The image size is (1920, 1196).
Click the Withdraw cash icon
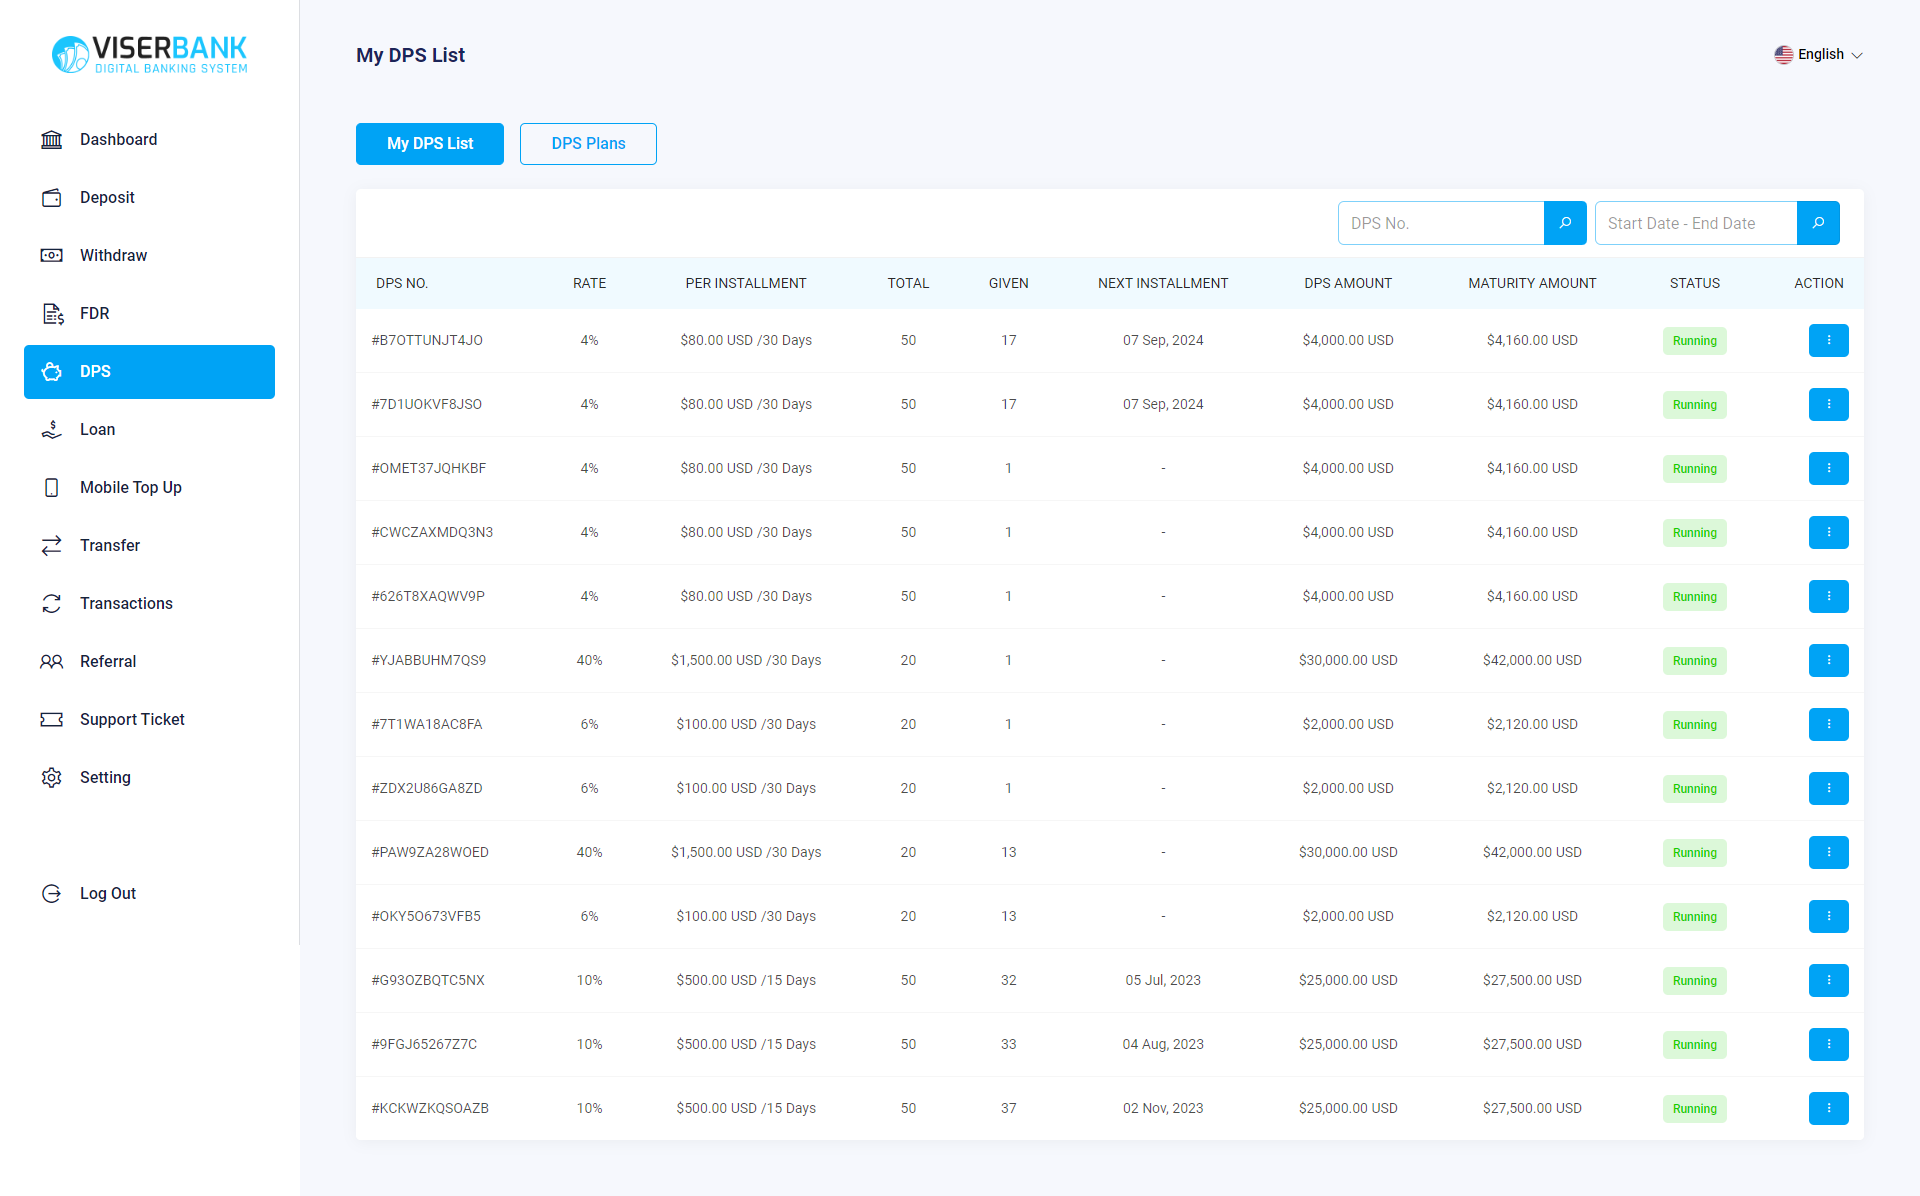[x=52, y=256]
